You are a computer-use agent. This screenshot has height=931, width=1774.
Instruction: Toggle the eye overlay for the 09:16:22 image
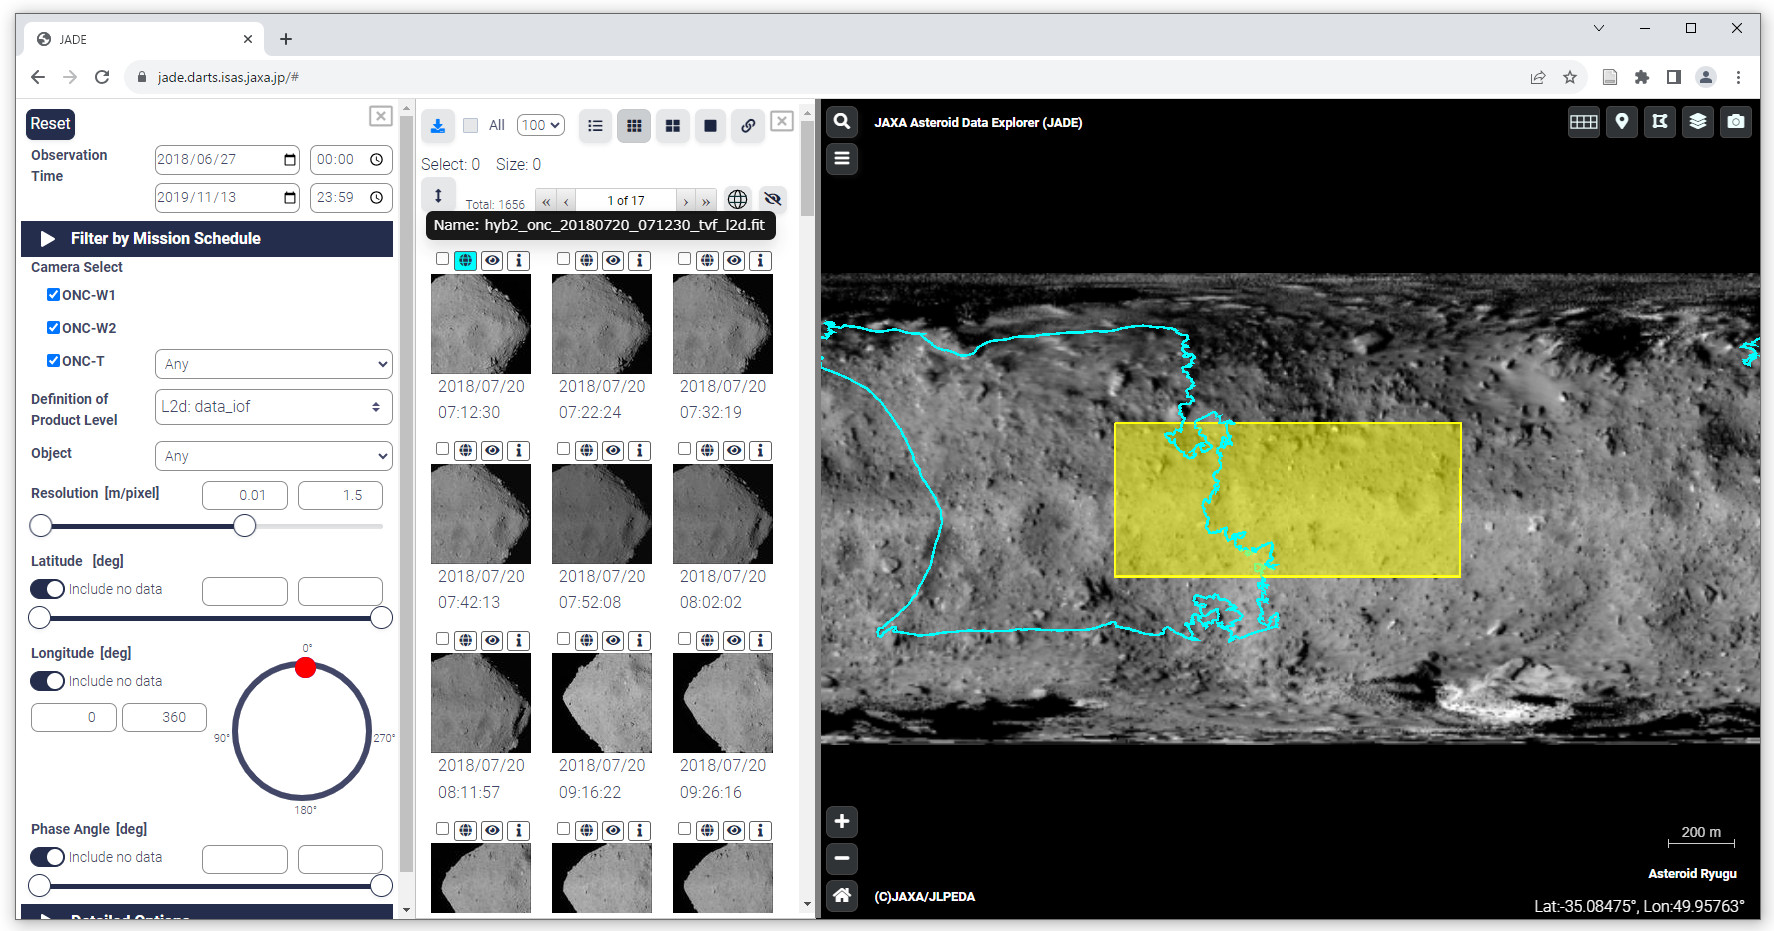(613, 641)
